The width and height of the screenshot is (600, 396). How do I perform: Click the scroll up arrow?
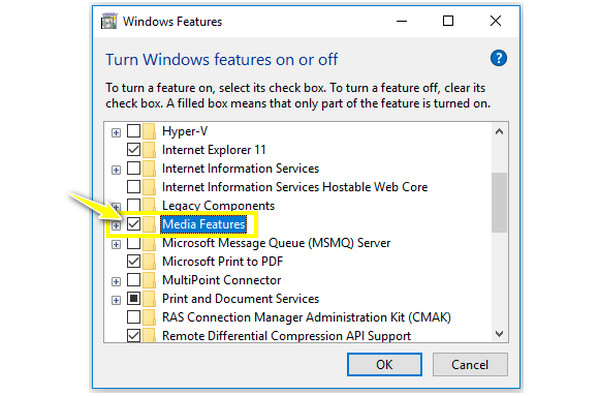coord(499,132)
